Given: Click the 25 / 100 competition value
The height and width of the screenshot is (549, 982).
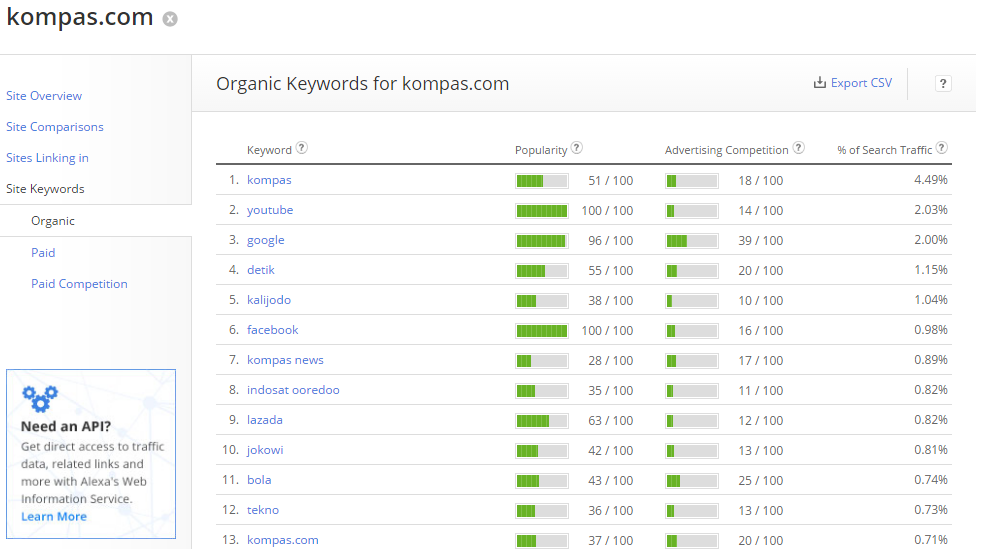Looking at the screenshot, I should pos(760,481).
